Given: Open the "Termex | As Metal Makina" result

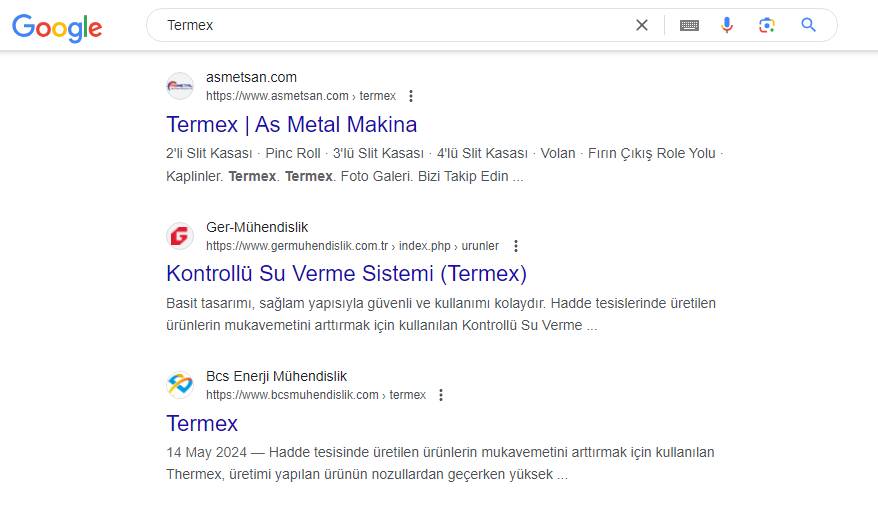Looking at the screenshot, I should [291, 125].
